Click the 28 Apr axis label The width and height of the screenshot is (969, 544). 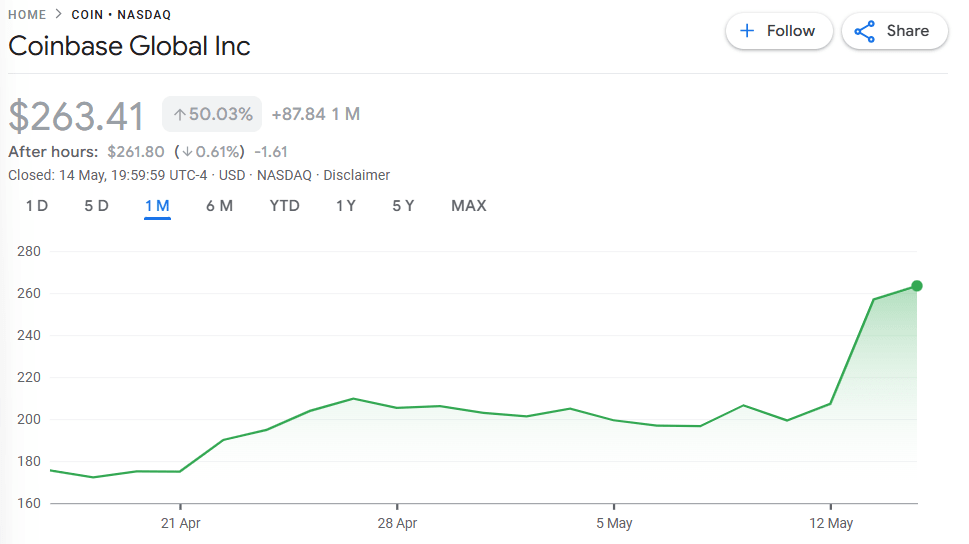point(397,523)
